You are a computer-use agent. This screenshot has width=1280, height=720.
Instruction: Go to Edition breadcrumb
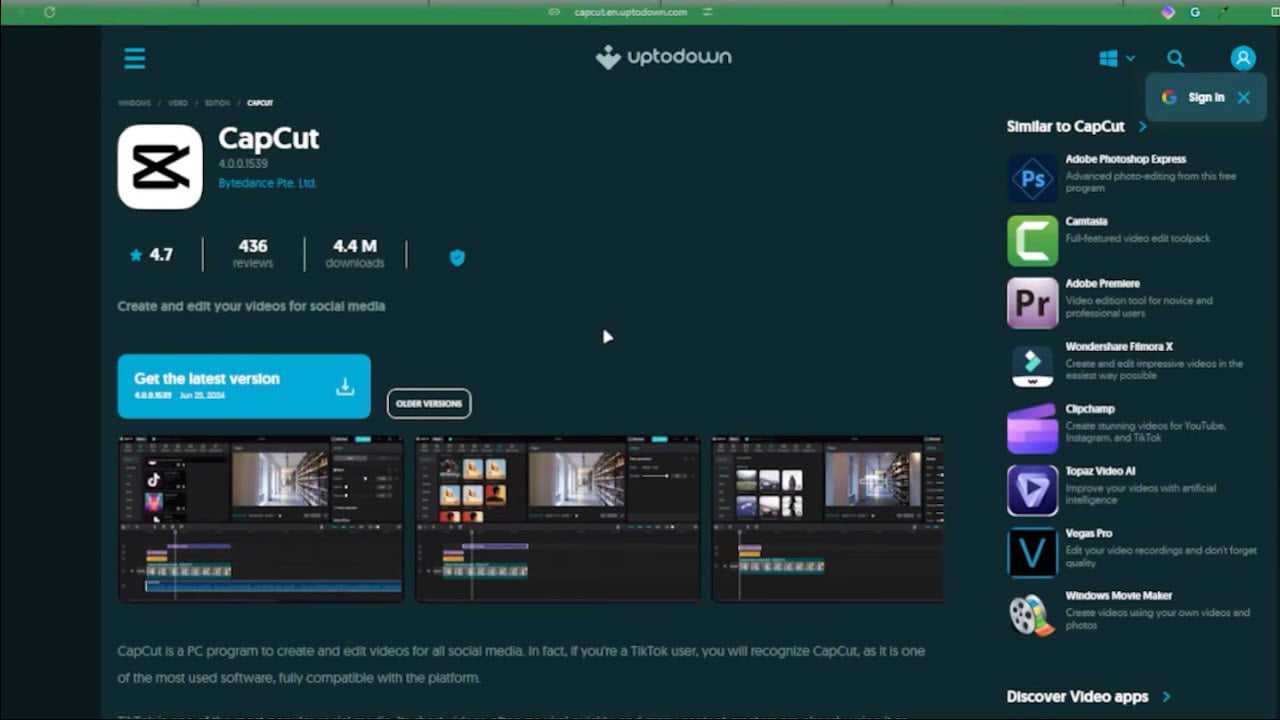point(217,103)
